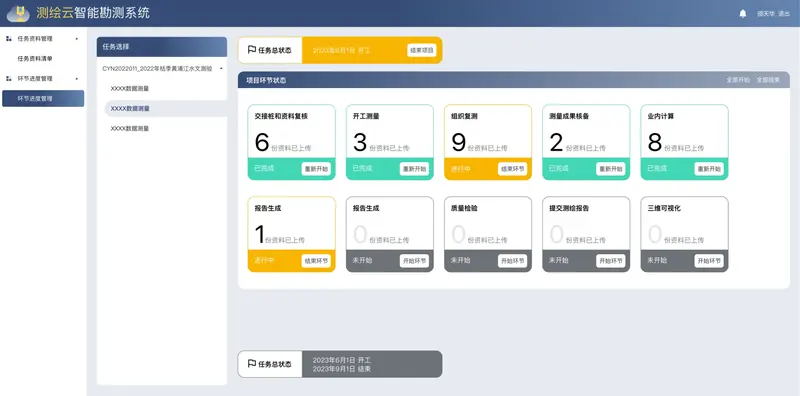The height and width of the screenshot is (396, 800).
Task: Click 进行中 status on 组织复测 card
Action: (461, 168)
